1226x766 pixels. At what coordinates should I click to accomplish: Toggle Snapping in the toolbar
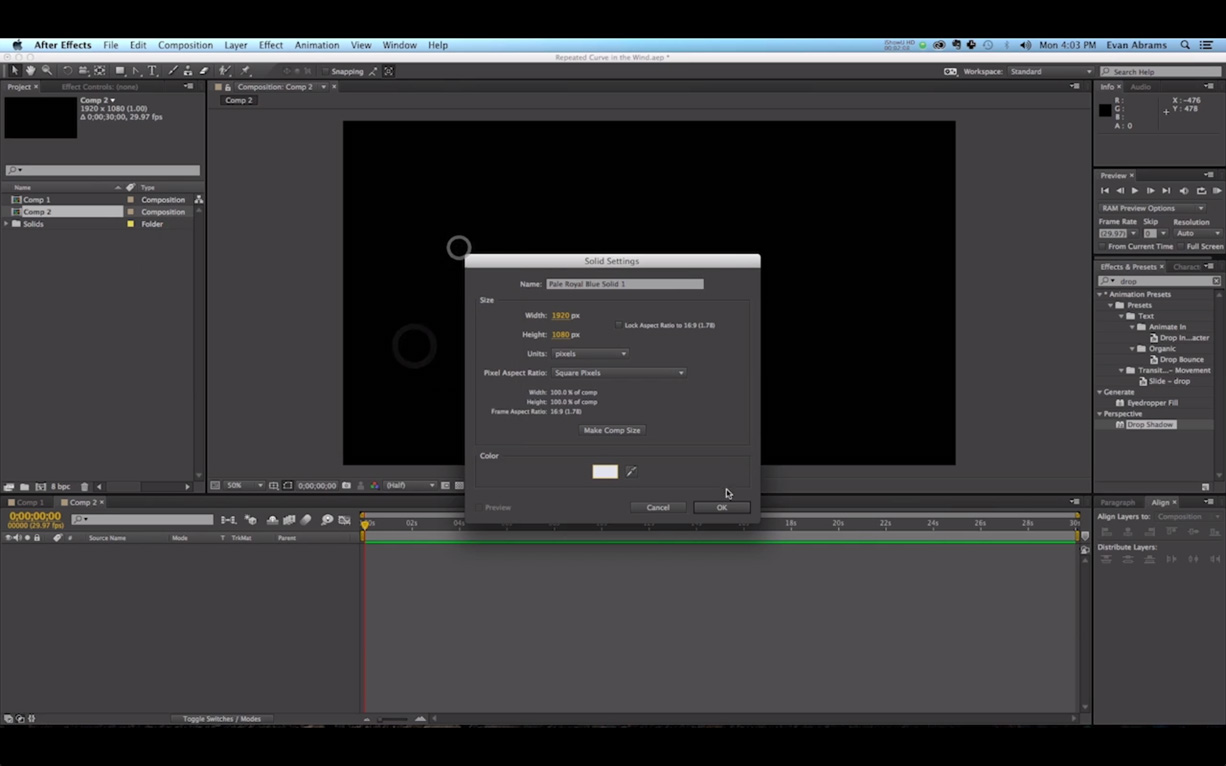point(325,71)
